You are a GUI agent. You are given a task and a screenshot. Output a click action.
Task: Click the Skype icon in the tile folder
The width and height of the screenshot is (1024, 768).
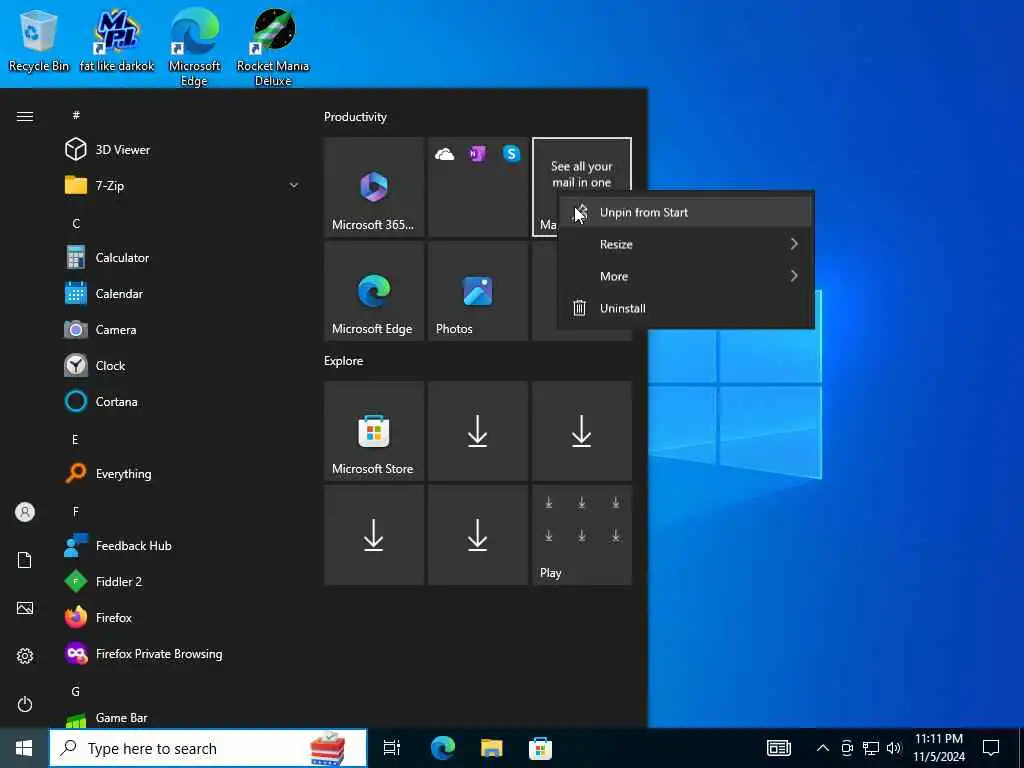point(511,154)
